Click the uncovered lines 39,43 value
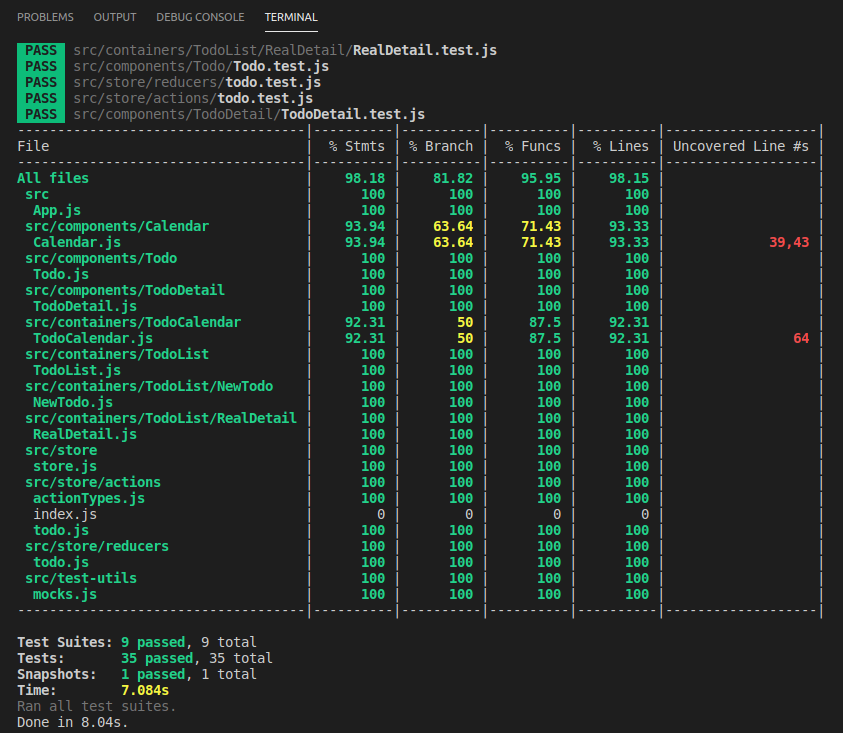The width and height of the screenshot is (843, 733). (x=789, y=243)
